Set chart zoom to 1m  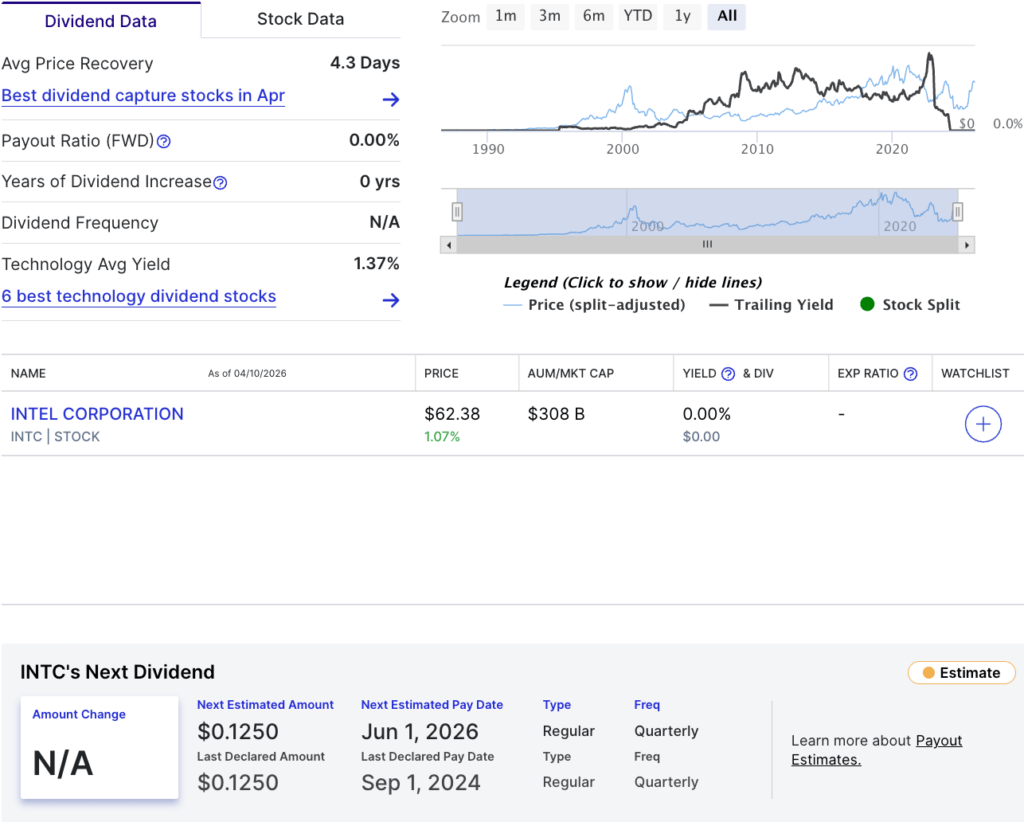coord(506,17)
